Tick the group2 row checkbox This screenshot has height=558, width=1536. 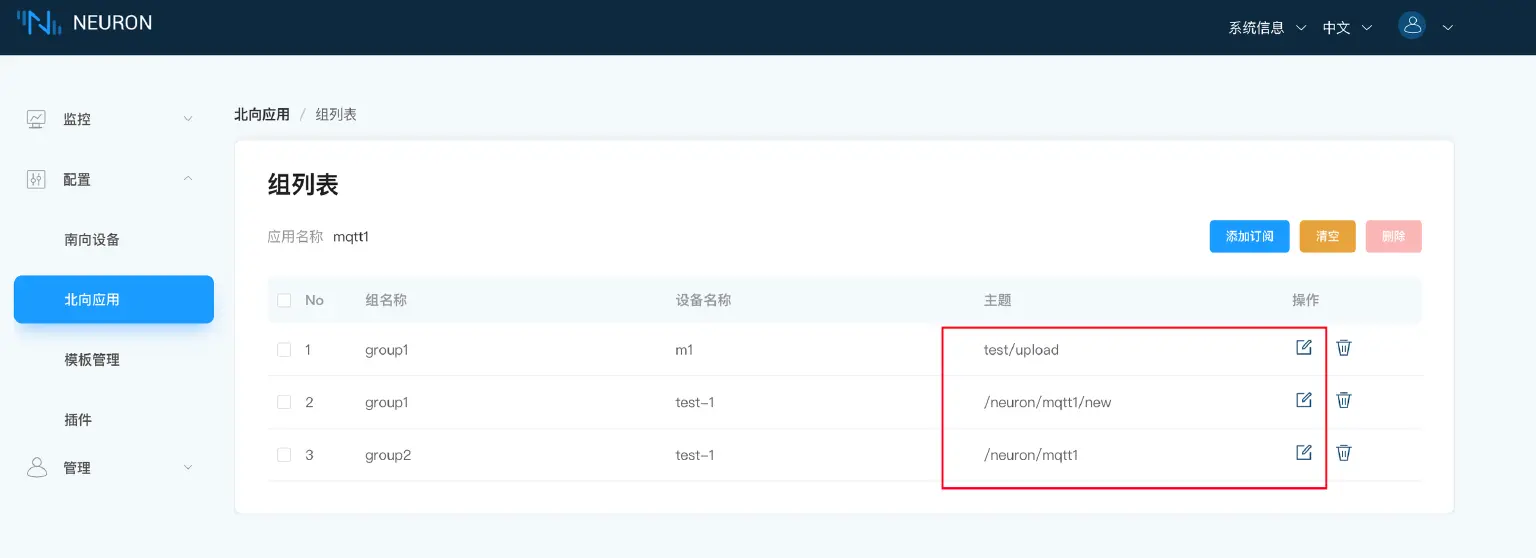coord(284,455)
